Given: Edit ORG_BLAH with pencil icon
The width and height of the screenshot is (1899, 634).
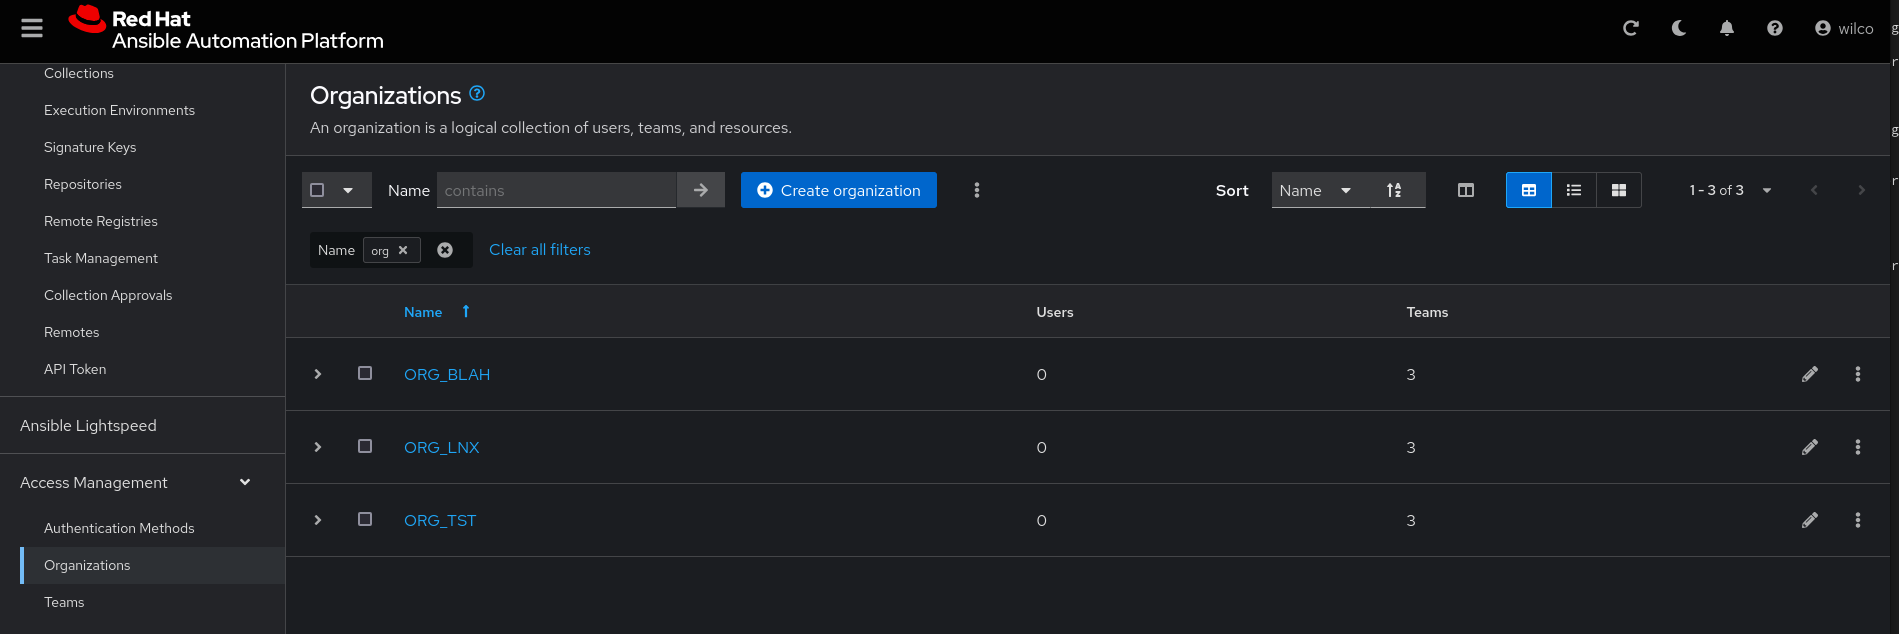Looking at the screenshot, I should coord(1810,374).
